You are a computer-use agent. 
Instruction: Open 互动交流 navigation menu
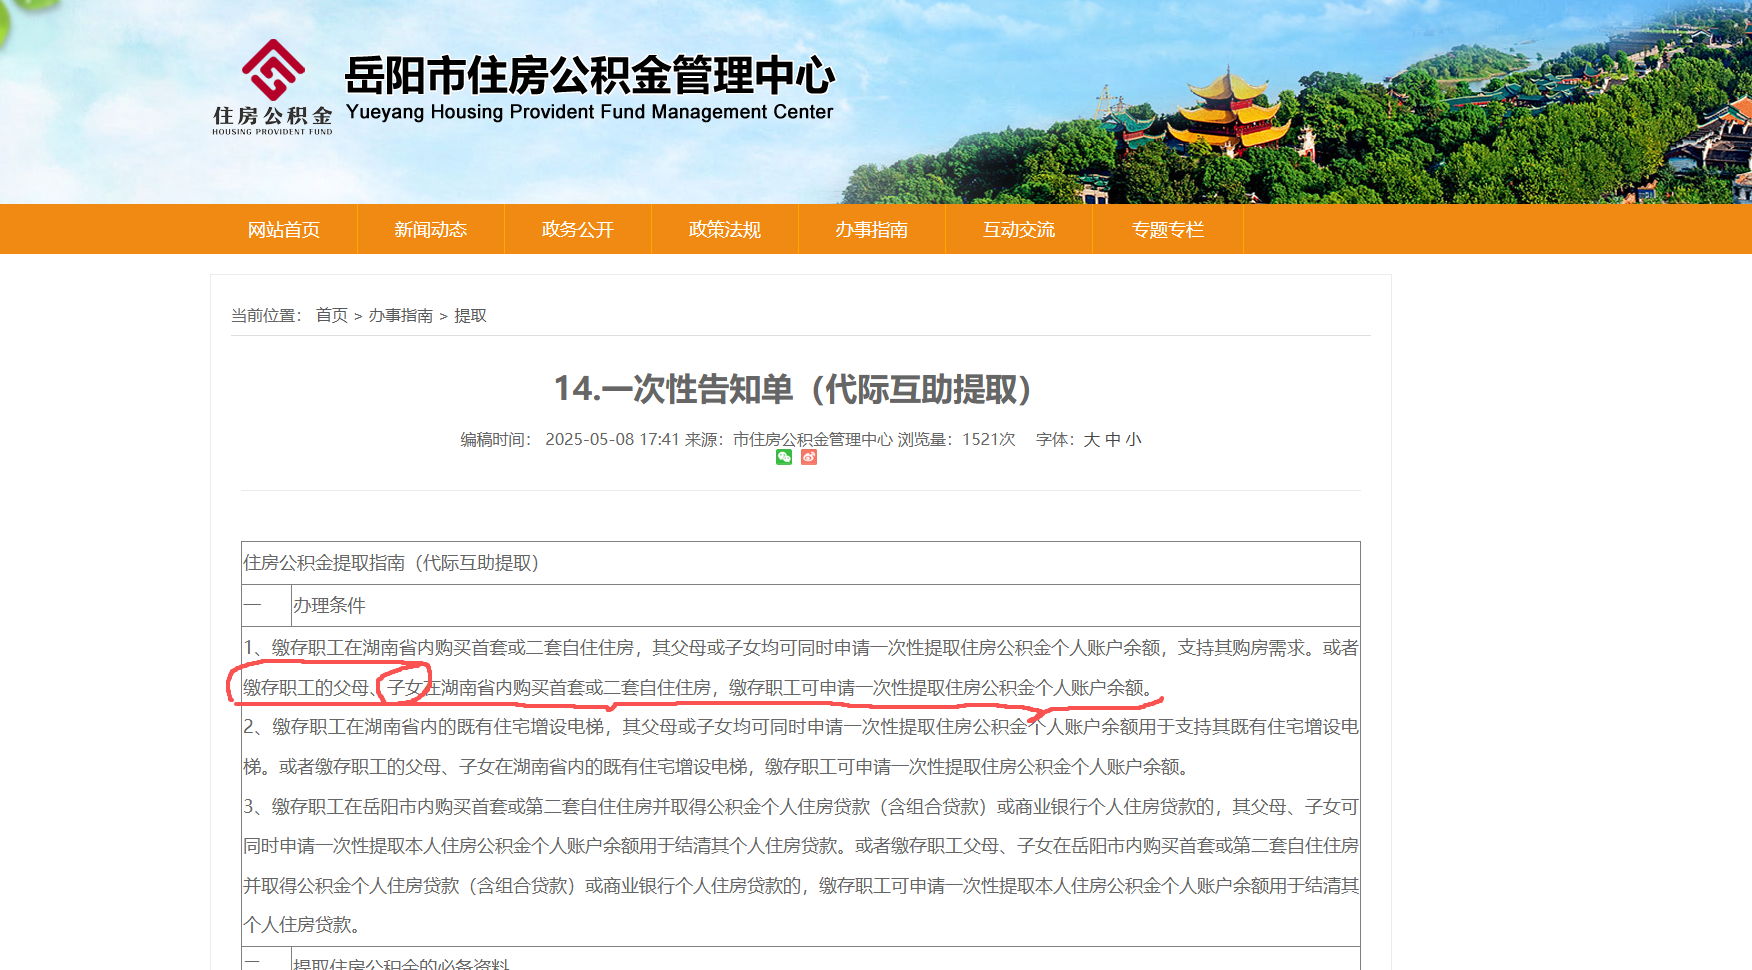[1019, 230]
